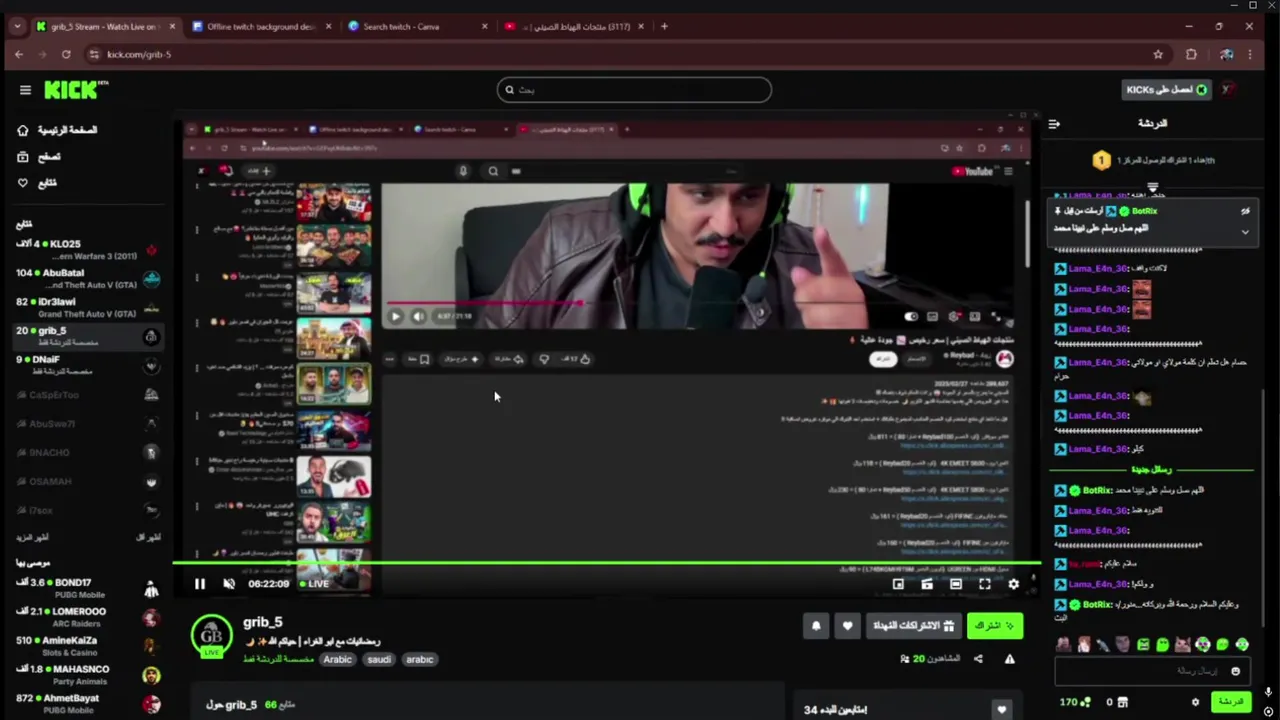The width and height of the screenshot is (1280, 720).
Task: Open followed channel iDr3lawi
Action: coord(87,307)
